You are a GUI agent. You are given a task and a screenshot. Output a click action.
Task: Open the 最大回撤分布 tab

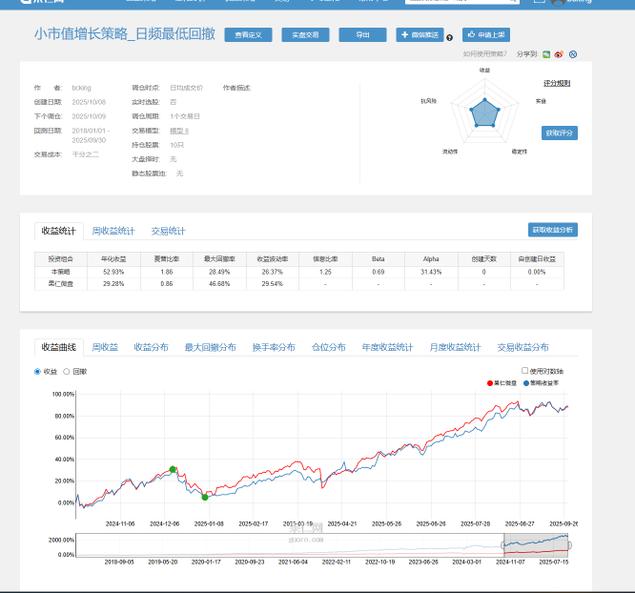[x=210, y=347]
